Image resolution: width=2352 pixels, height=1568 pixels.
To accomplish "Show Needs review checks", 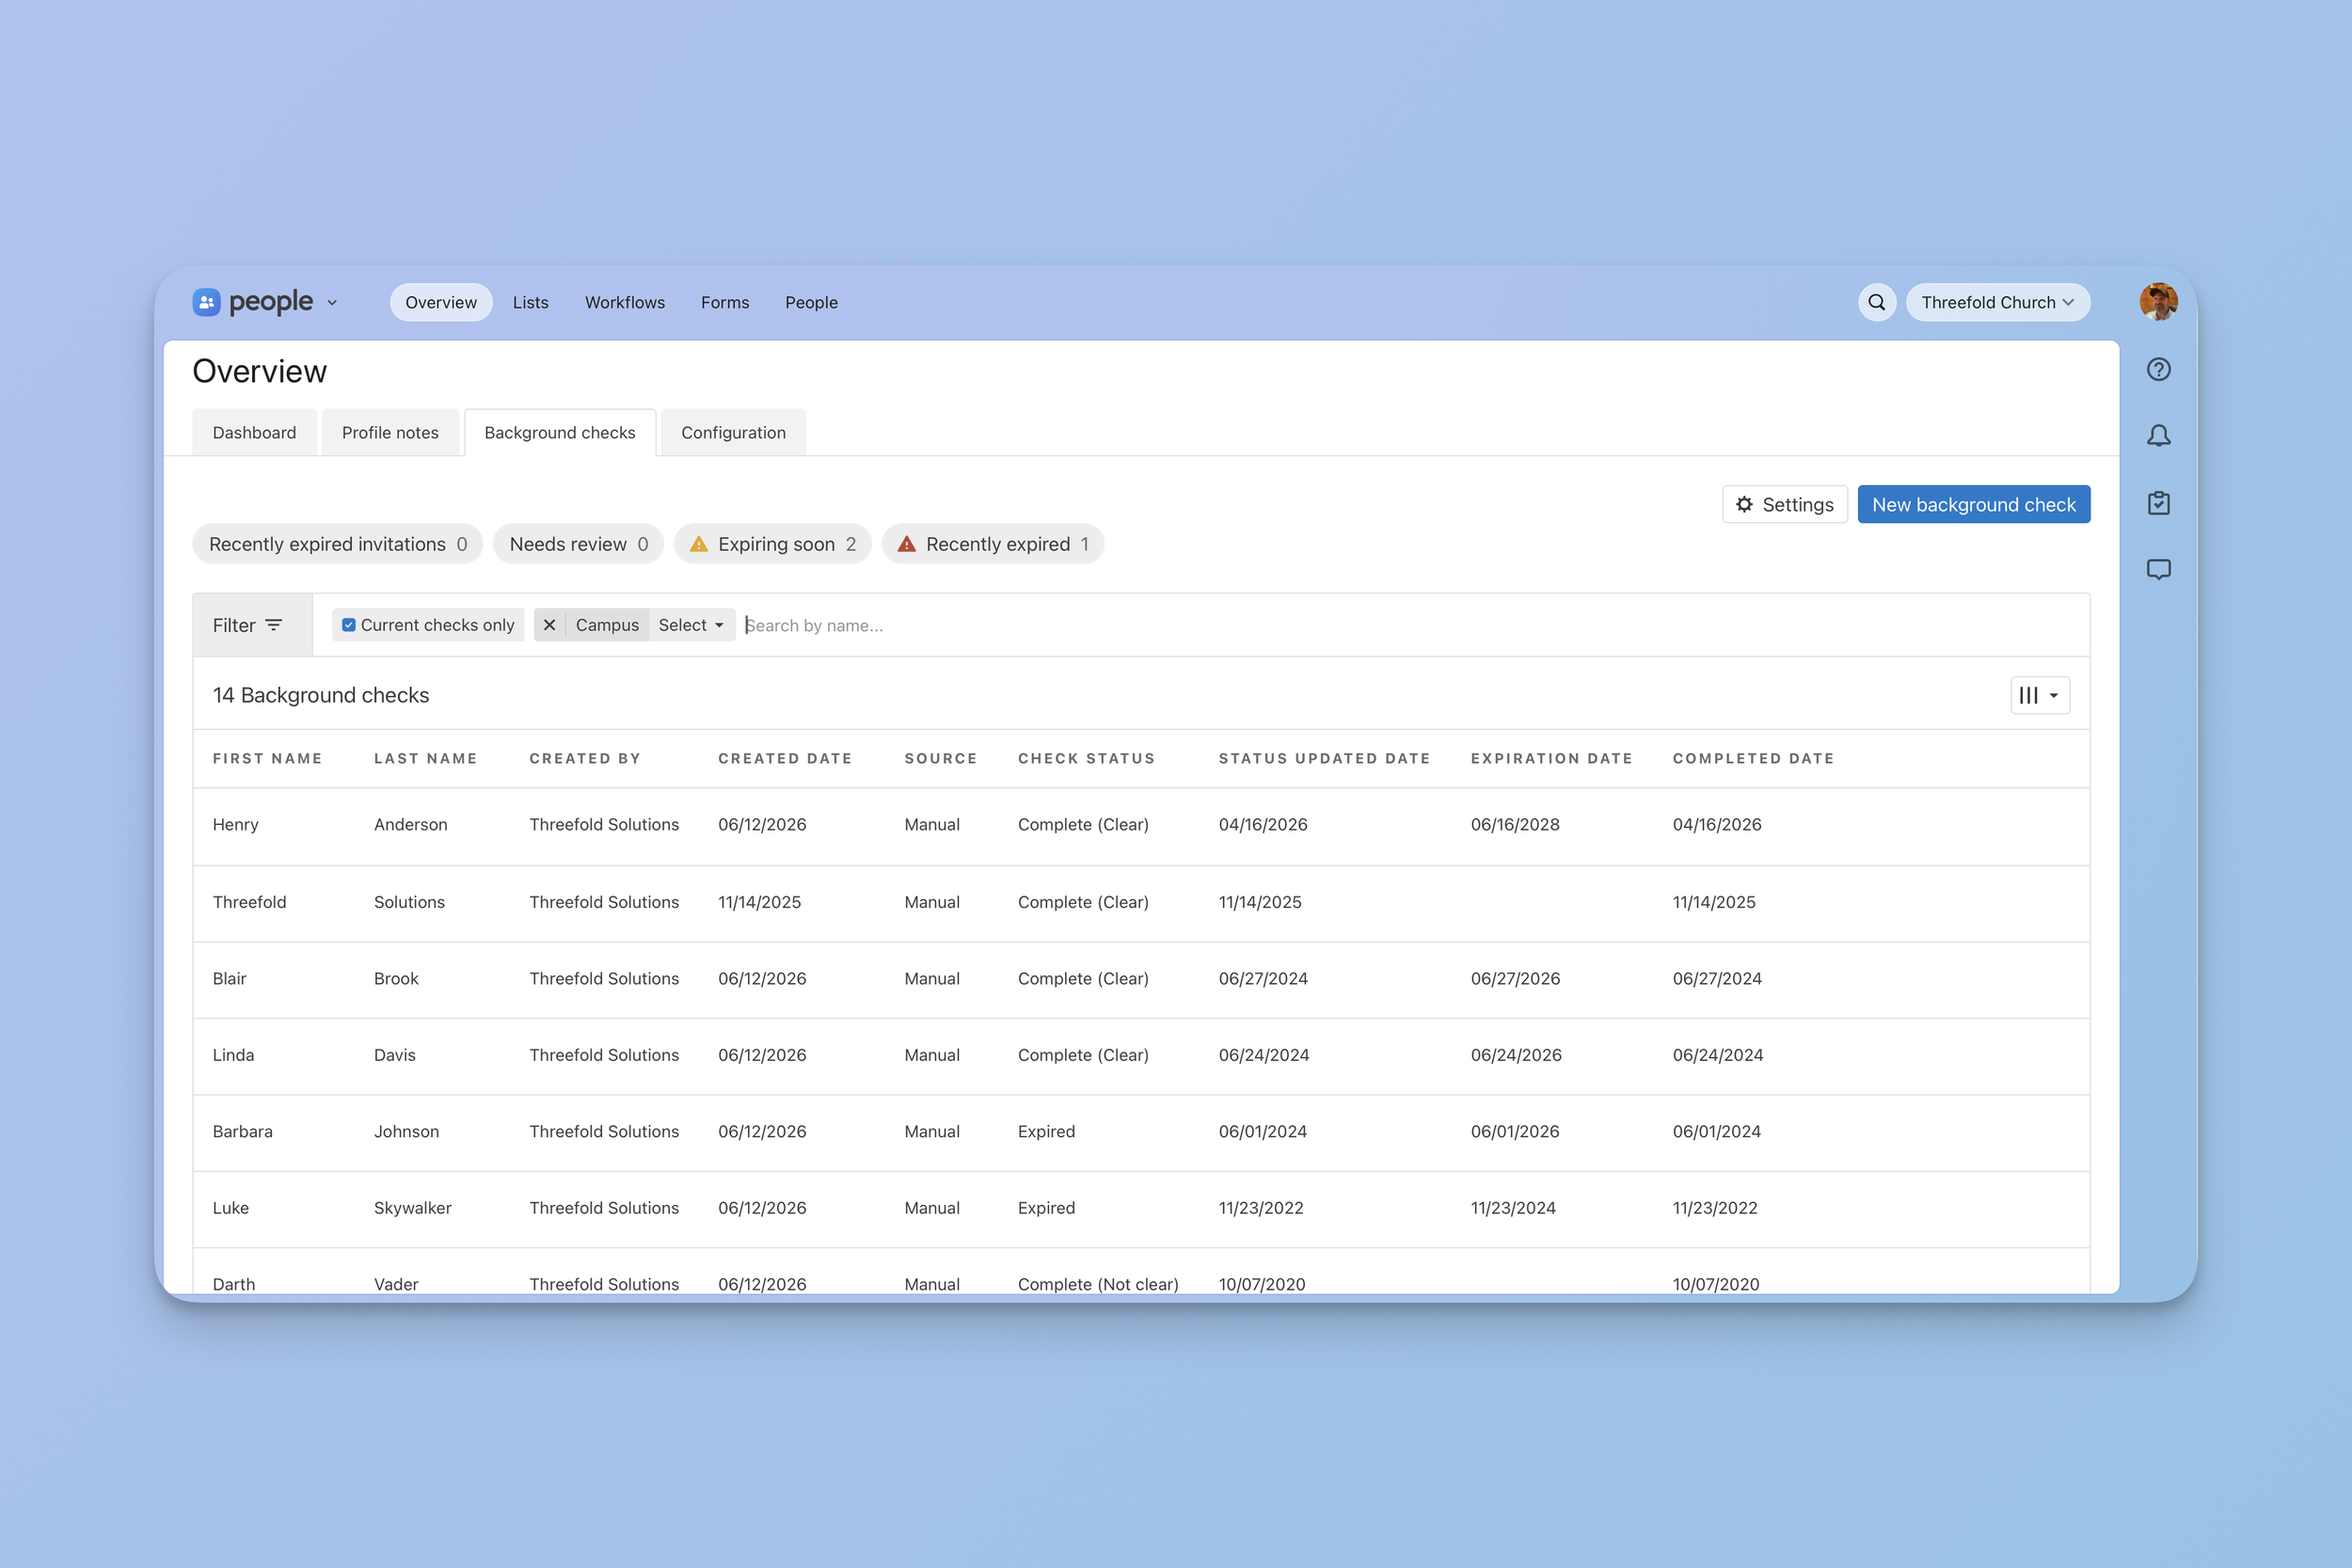I will 578,544.
